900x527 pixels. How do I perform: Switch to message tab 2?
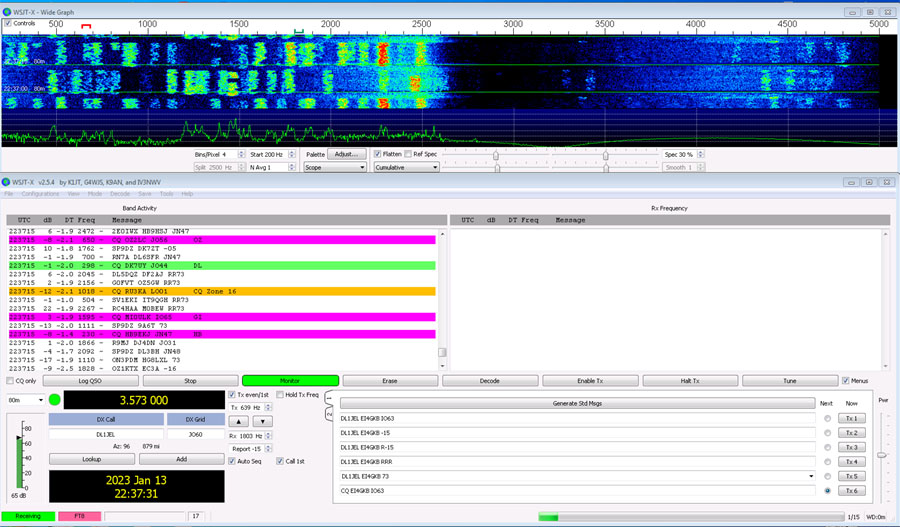(x=329, y=413)
